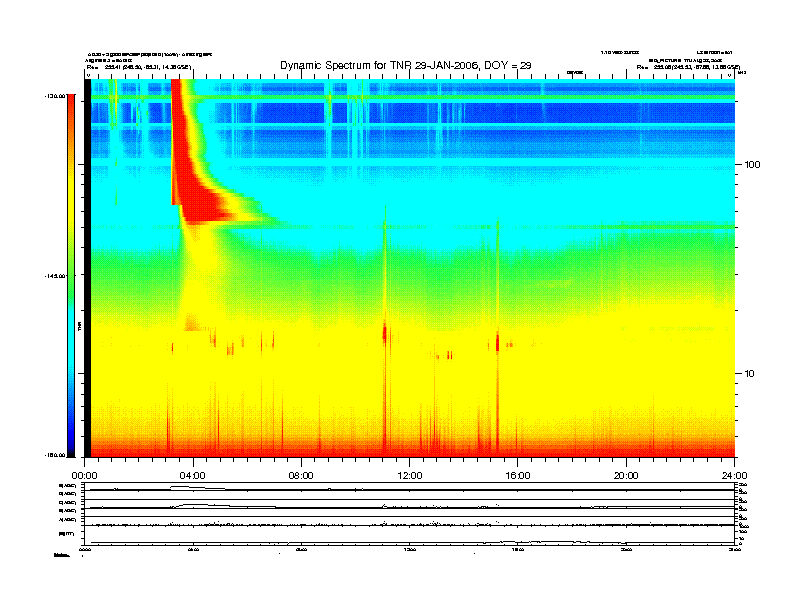The image size is (792, 612).
Task: Click the rotated TNR label beside the color bar
Action: 80,327
